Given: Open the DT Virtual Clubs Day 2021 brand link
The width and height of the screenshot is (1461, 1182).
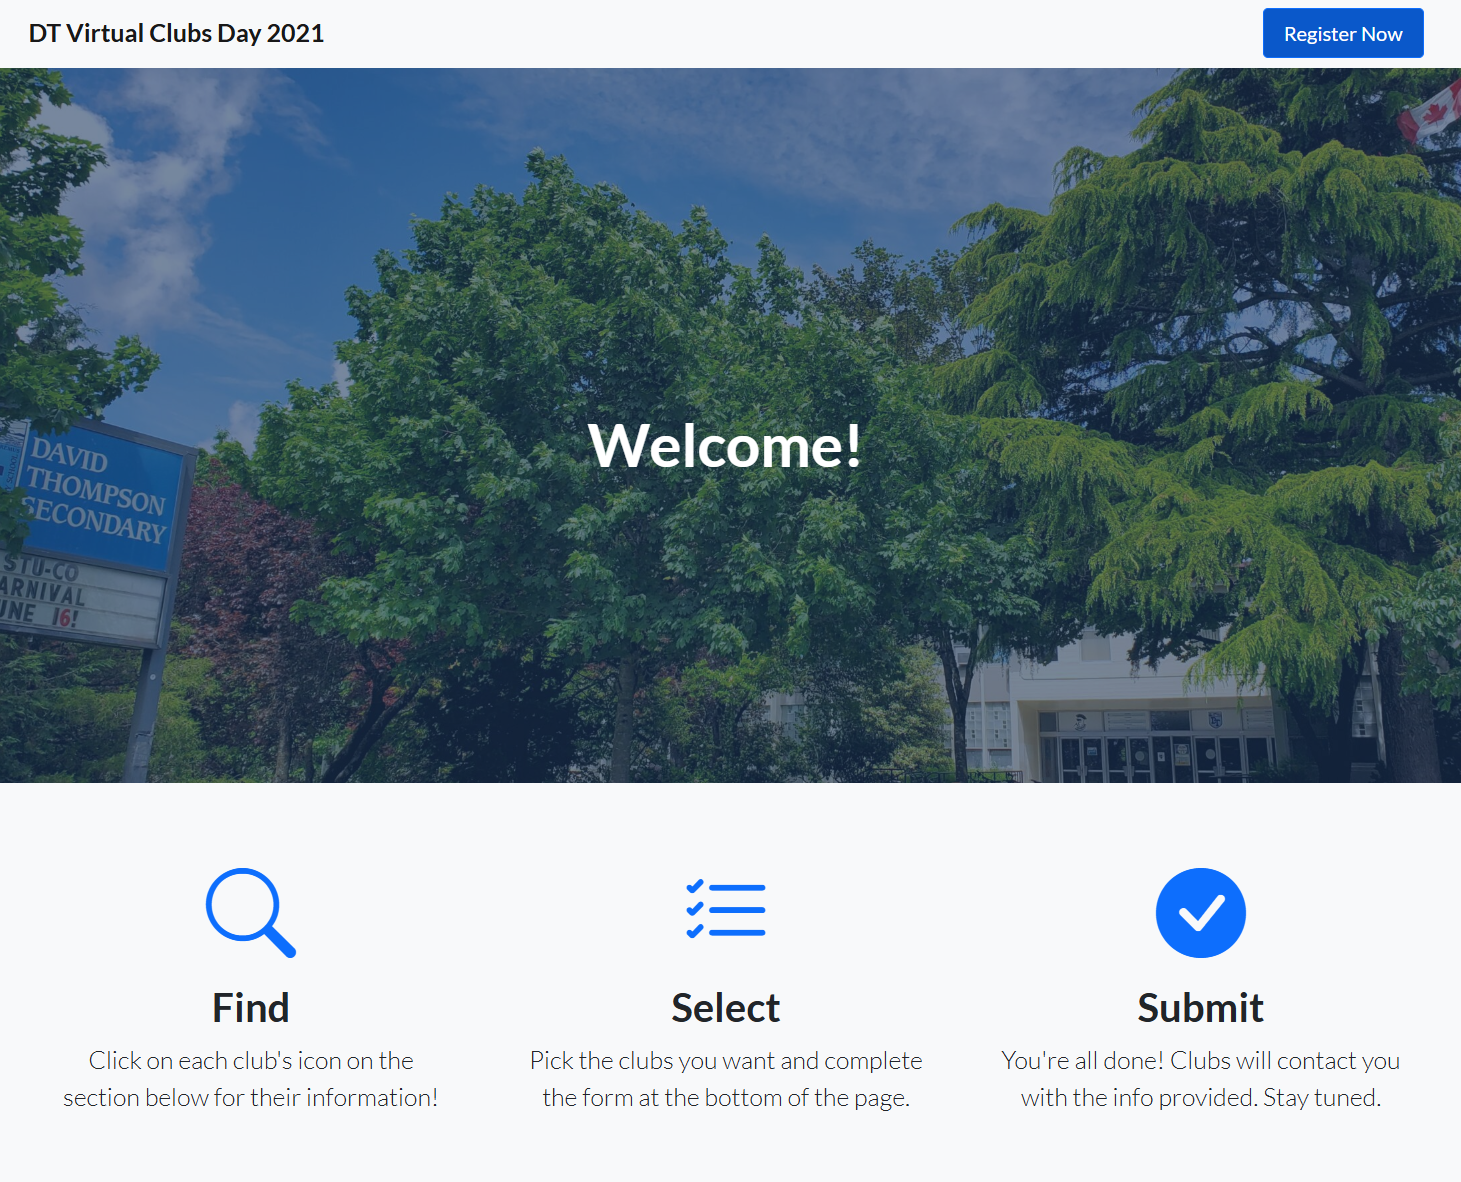Looking at the screenshot, I should (176, 33).
